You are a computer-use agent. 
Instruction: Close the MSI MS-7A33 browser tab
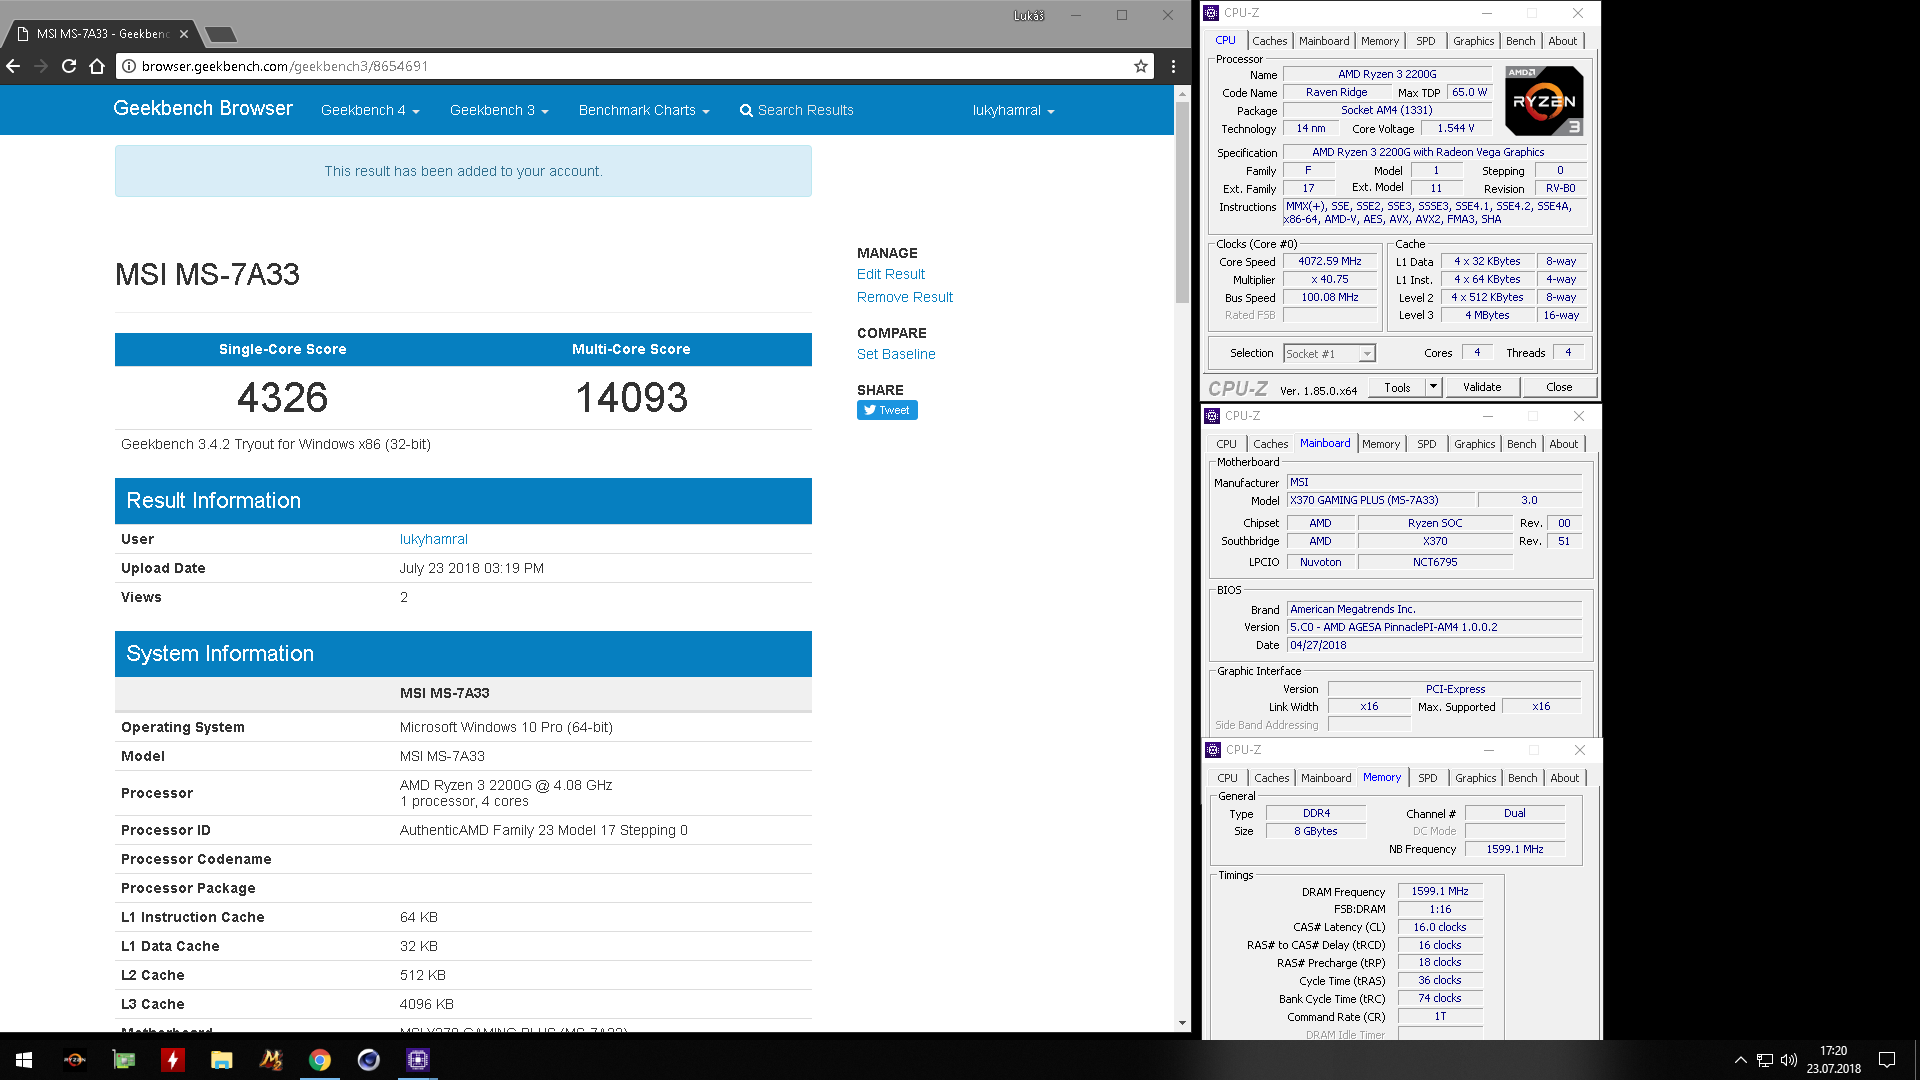(184, 33)
